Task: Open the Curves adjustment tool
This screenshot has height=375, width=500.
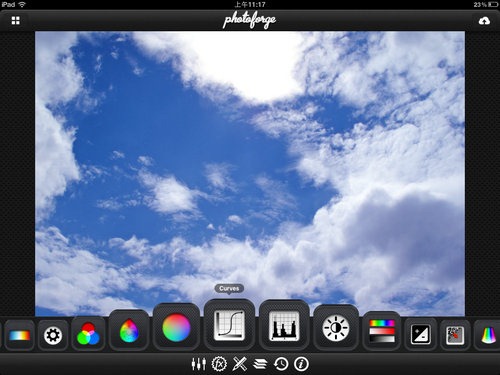Action: click(x=229, y=325)
